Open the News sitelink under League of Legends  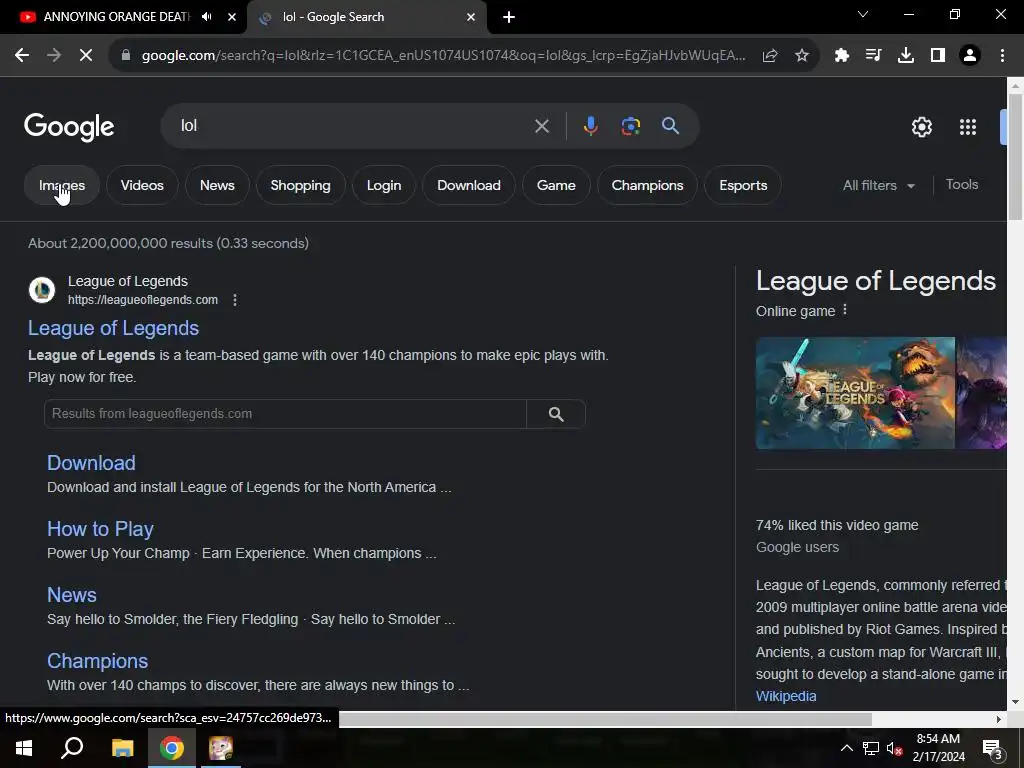[x=72, y=594]
